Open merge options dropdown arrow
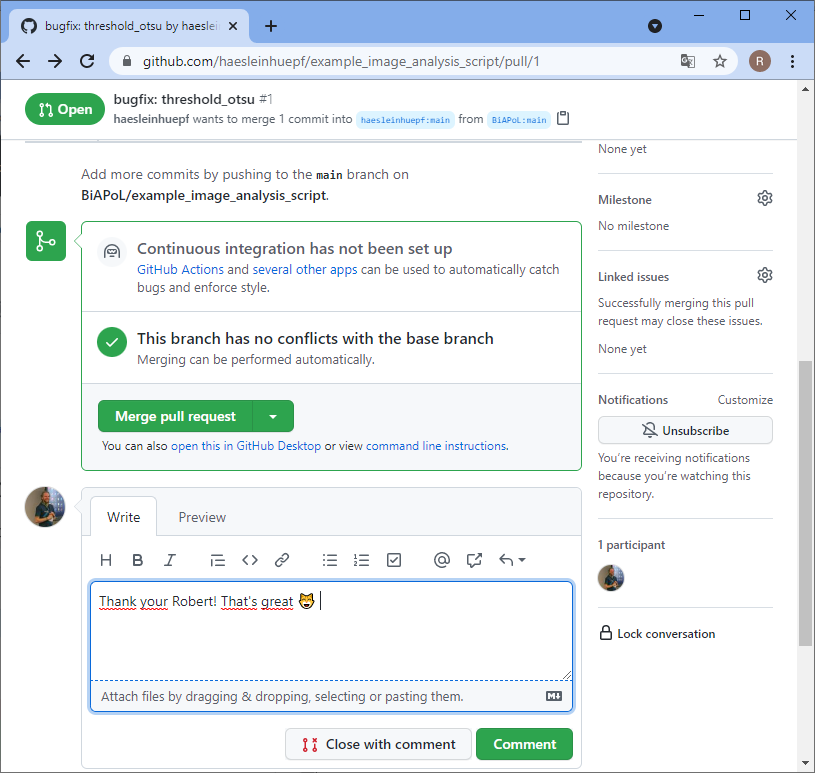Screen dimensions: 815x773 click(273, 416)
